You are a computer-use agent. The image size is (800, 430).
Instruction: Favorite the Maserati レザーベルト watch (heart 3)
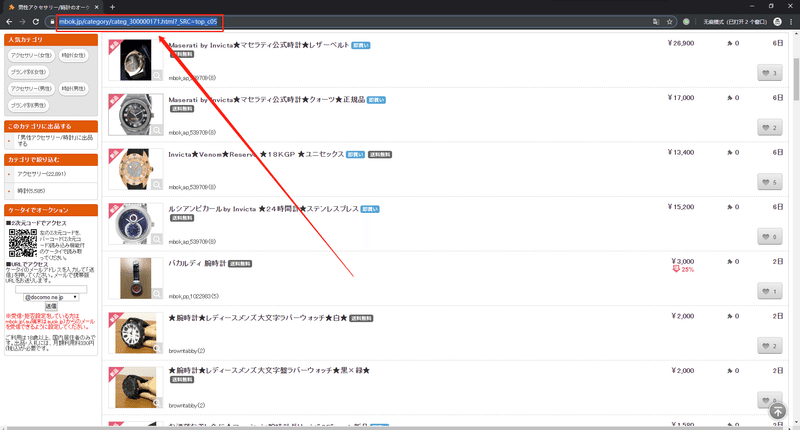[x=769, y=73]
